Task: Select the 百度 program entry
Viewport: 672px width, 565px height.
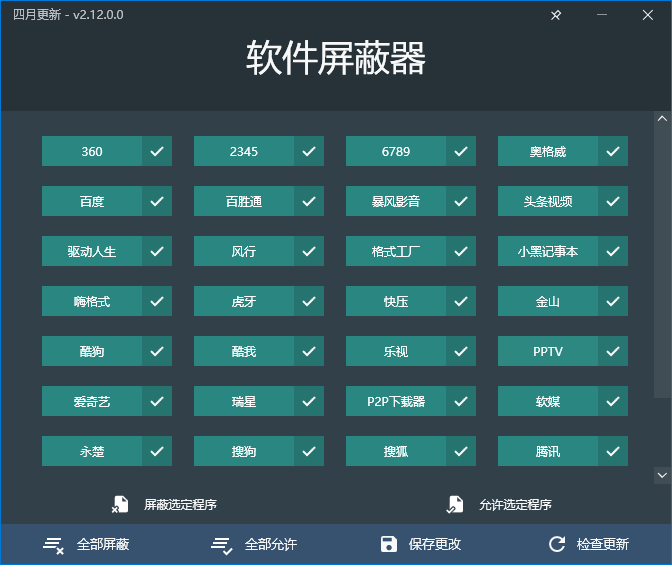Action: (92, 202)
